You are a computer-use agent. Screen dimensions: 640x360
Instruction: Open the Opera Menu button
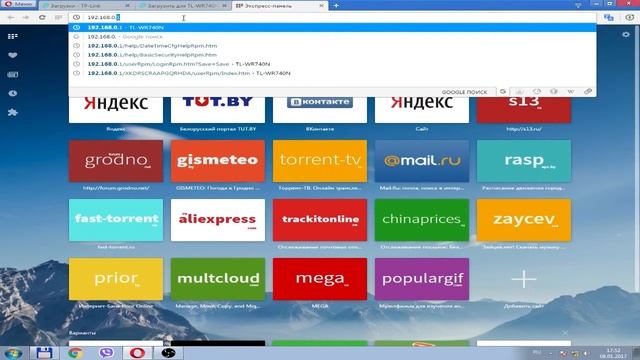[x=18, y=4]
